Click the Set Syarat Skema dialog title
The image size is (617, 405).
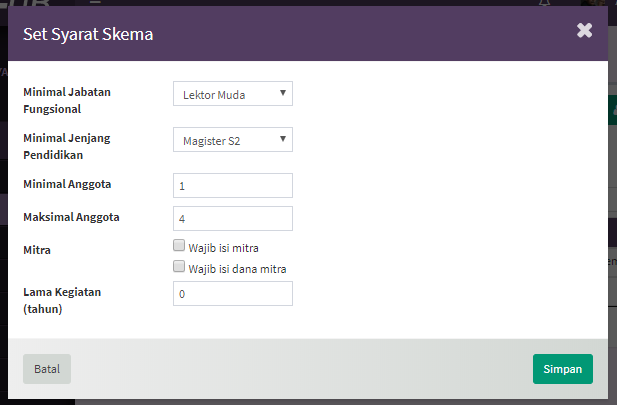(88, 34)
